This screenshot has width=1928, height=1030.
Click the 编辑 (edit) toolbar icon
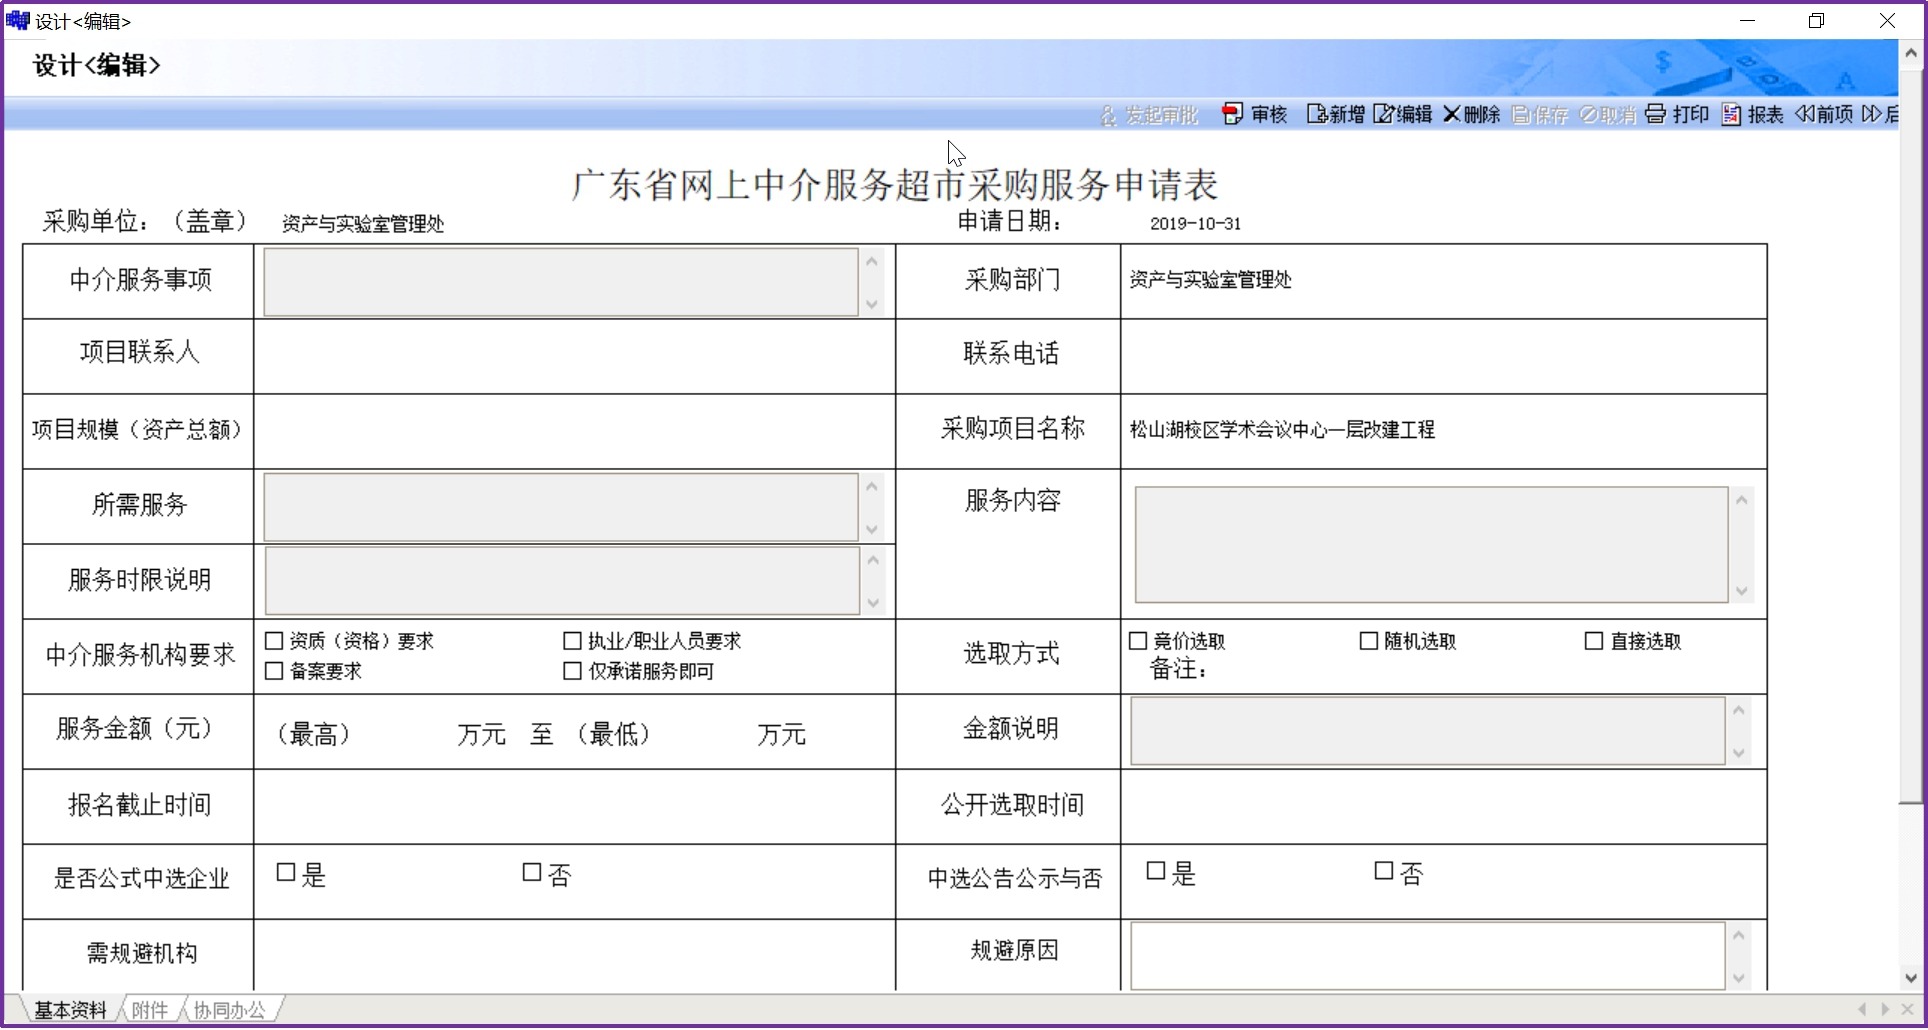(x=1383, y=114)
